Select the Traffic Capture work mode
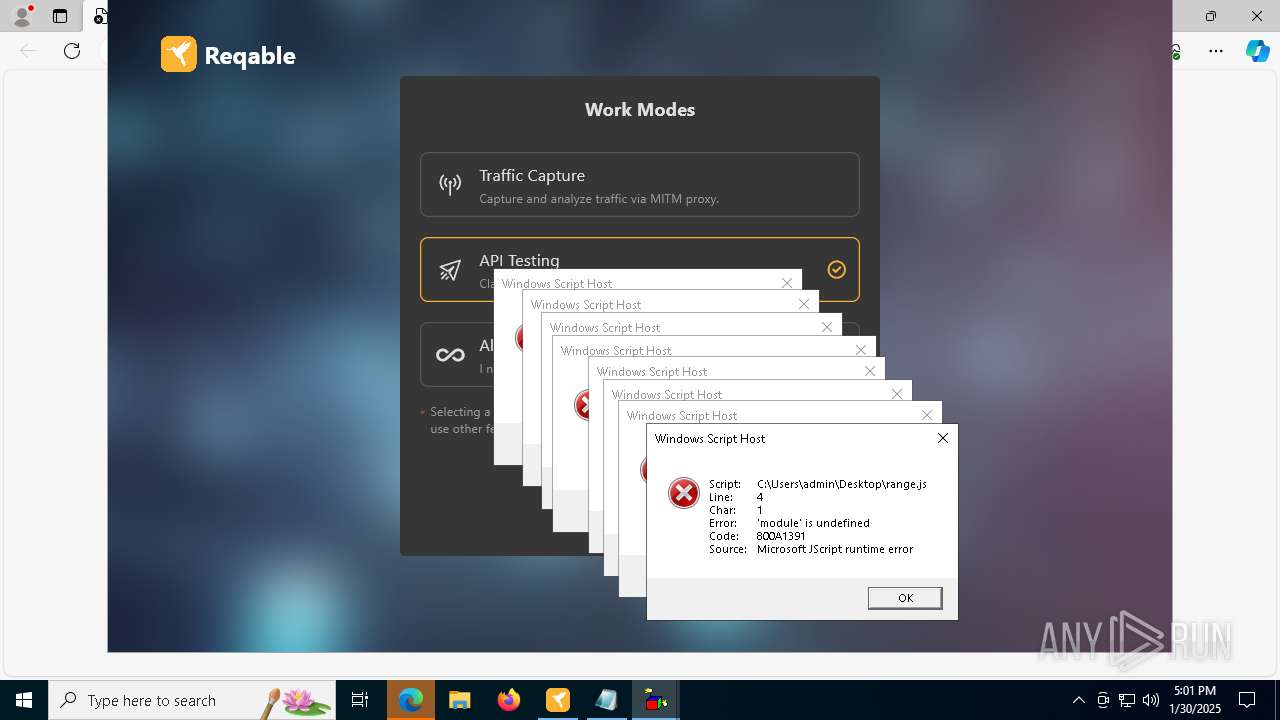This screenshot has width=1280, height=720. (x=640, y=184)
